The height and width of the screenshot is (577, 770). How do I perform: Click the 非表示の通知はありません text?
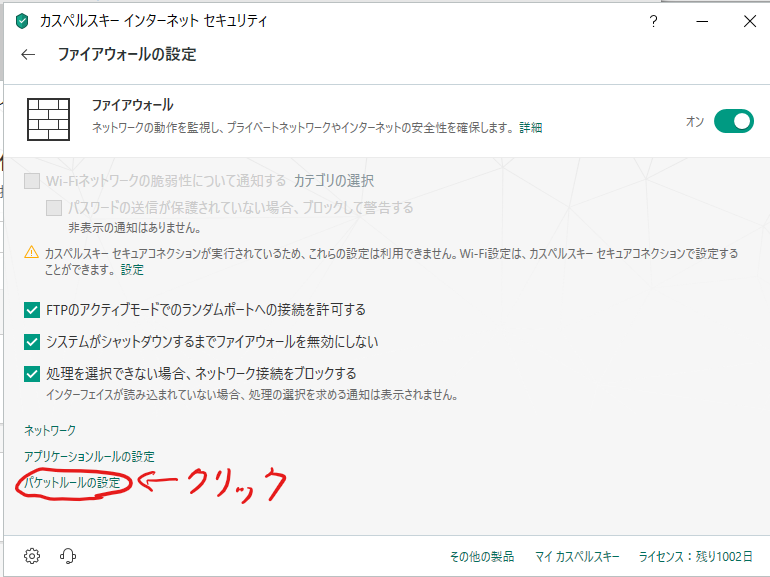coord(135,228)
